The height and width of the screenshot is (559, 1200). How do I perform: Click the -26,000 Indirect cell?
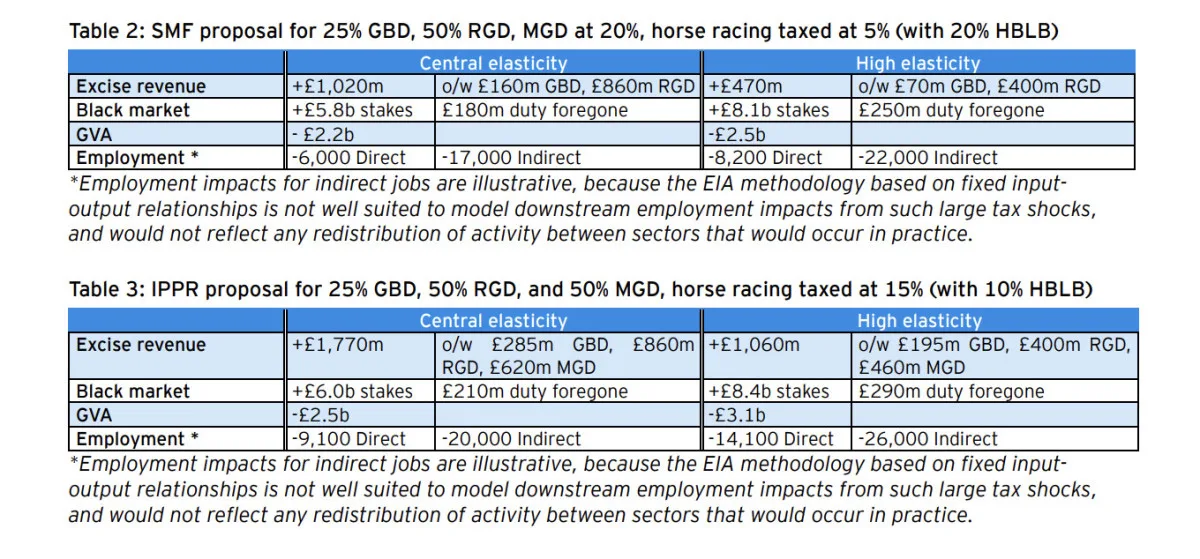[928, 438]
